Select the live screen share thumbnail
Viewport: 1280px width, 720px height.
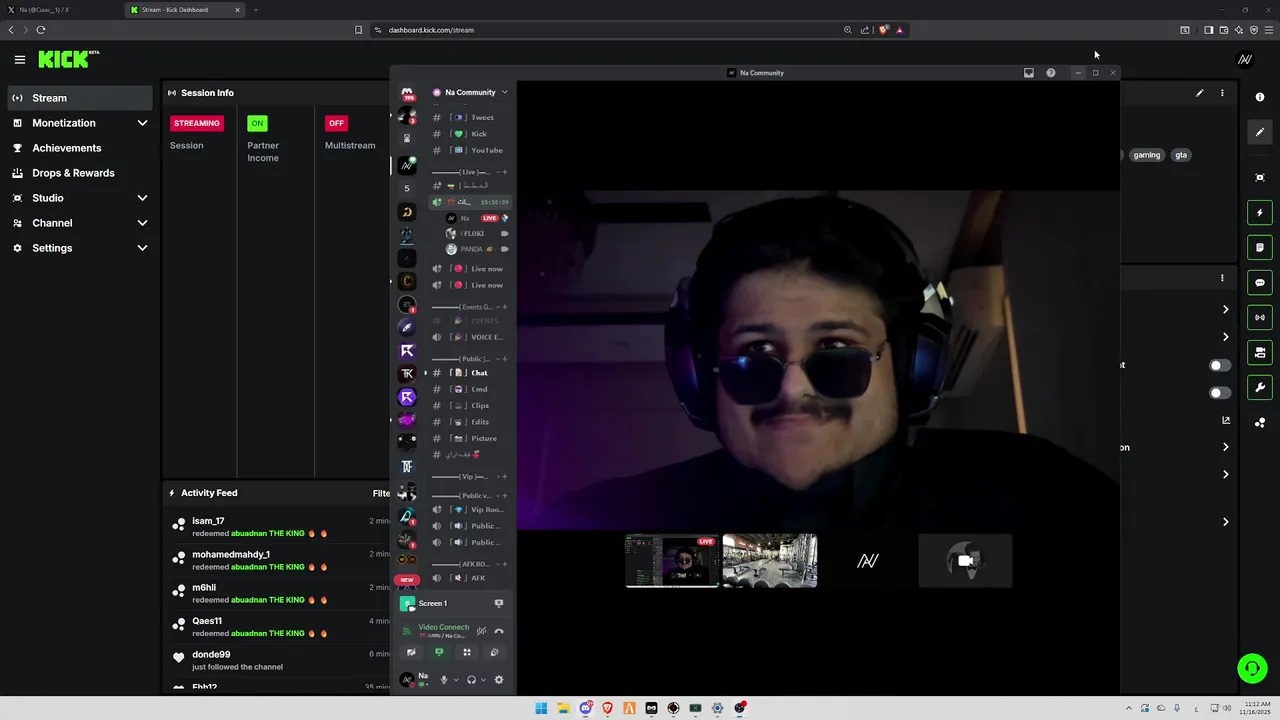[x=672, y=561]
